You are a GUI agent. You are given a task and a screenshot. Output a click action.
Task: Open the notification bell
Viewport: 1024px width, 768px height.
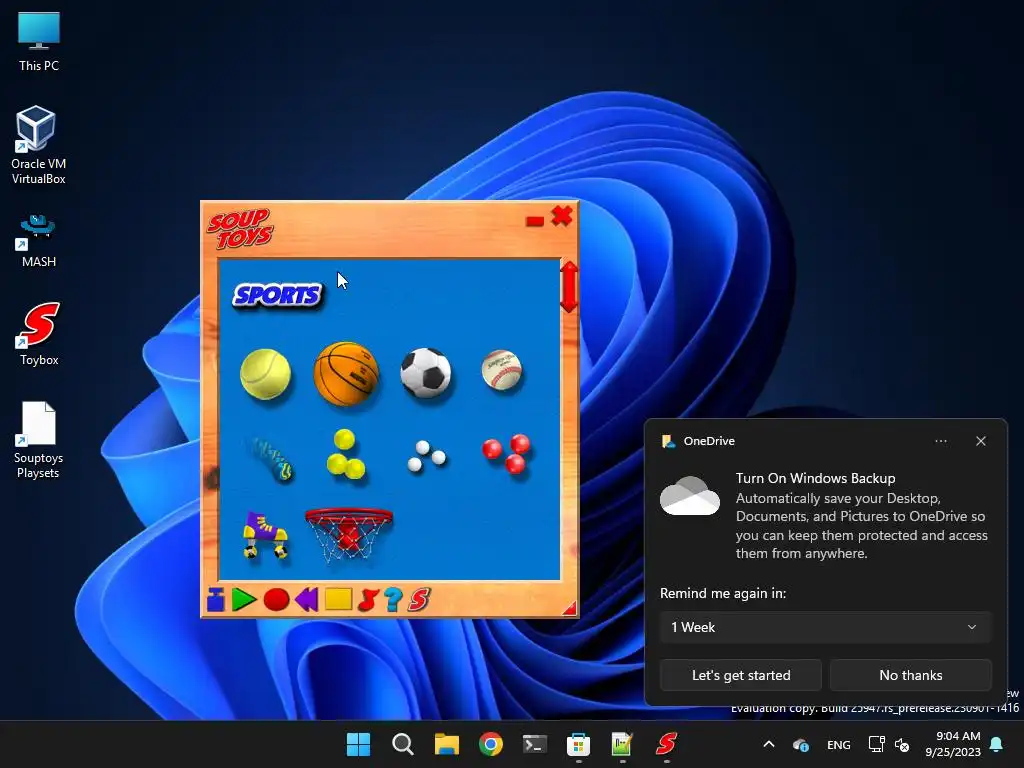coord(997,744)
